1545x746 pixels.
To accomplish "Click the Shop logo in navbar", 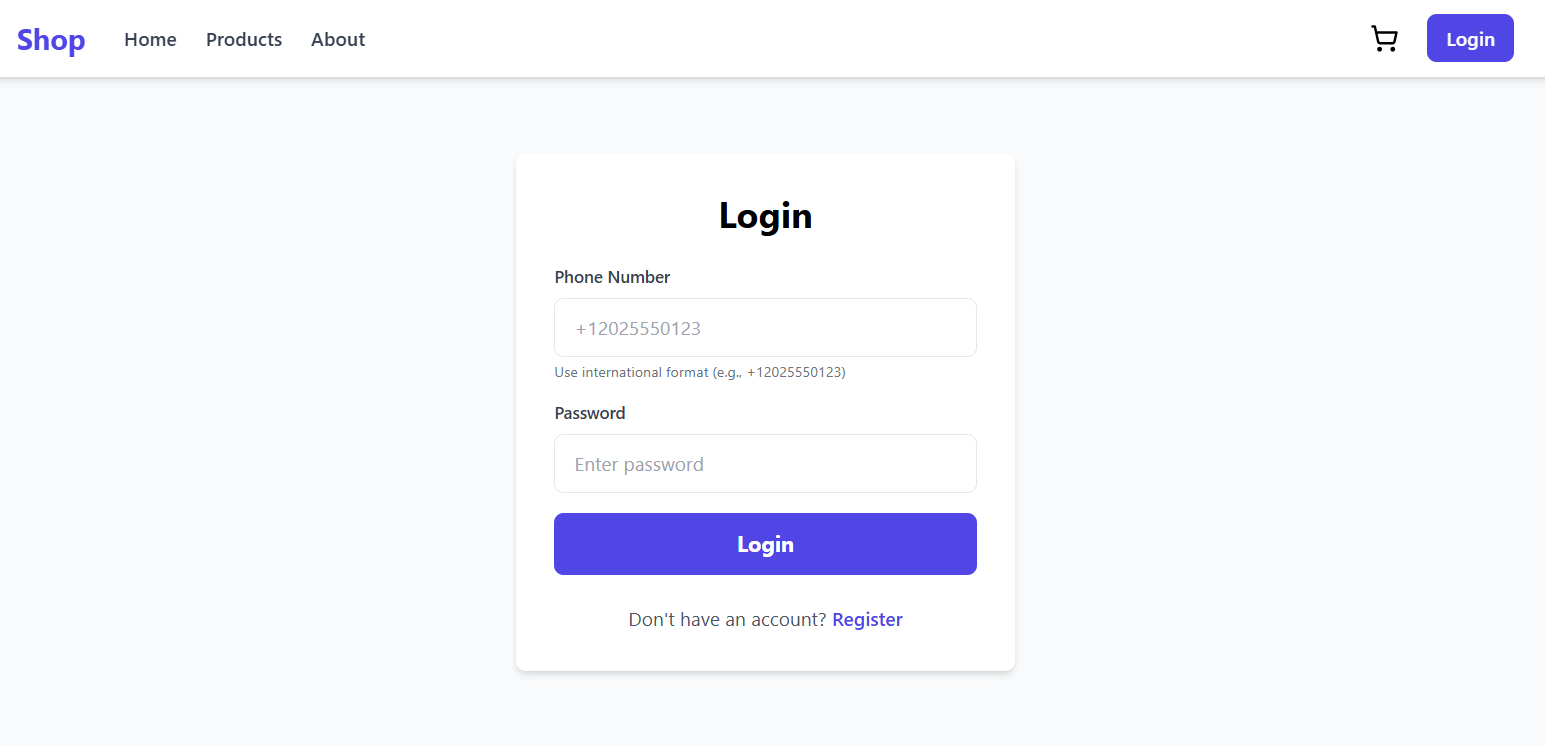I will click(51, 40).
